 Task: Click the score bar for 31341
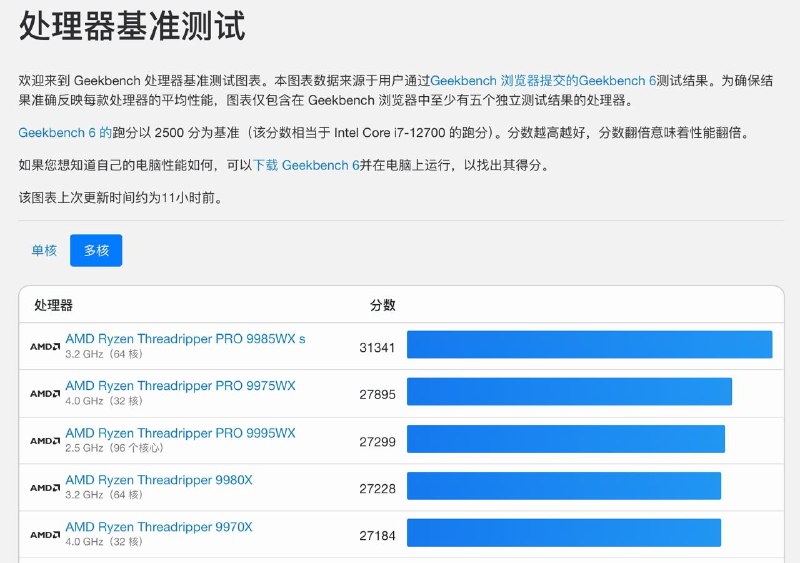pos(589,344)
